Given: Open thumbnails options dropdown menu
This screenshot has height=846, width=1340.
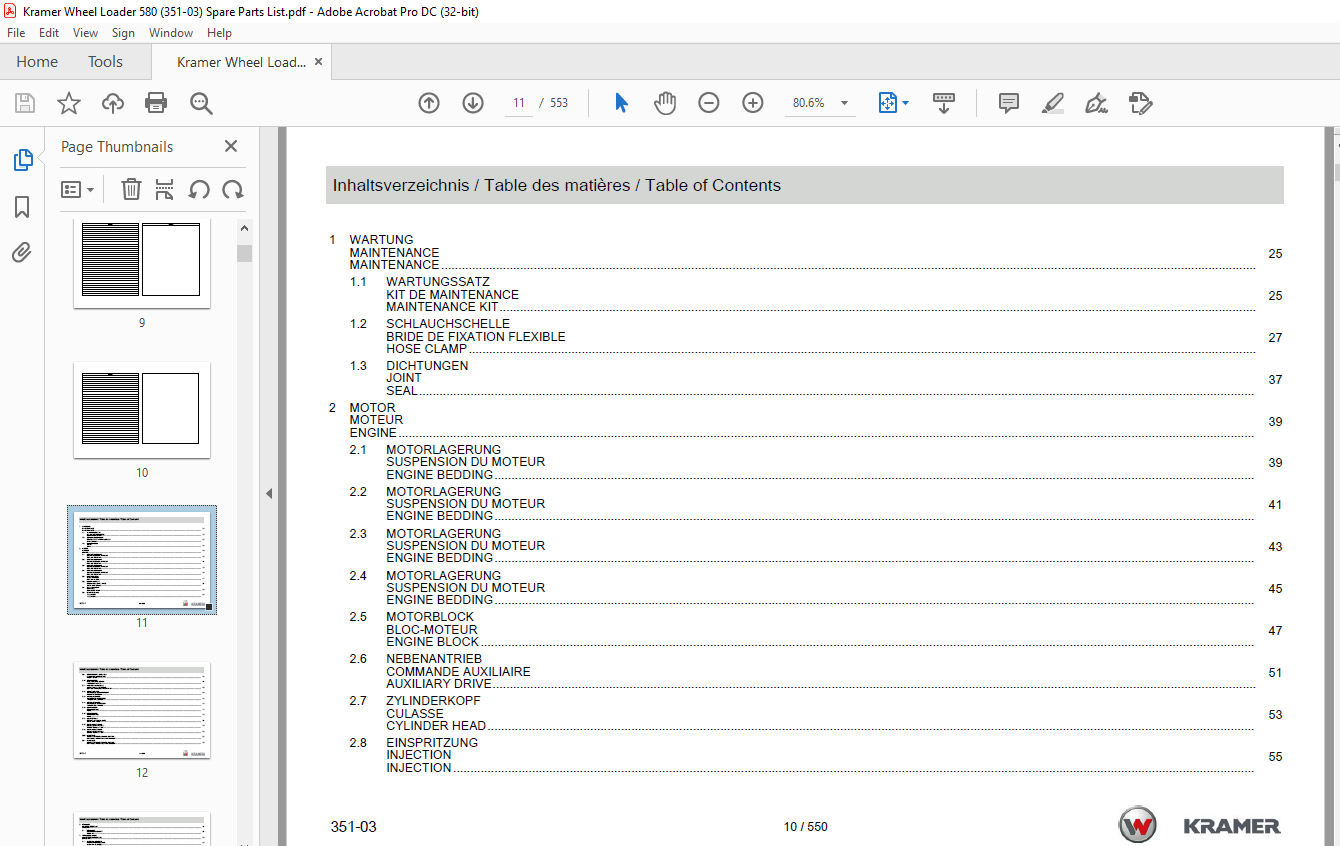Looking at the screenshot, I should (77, 189).
